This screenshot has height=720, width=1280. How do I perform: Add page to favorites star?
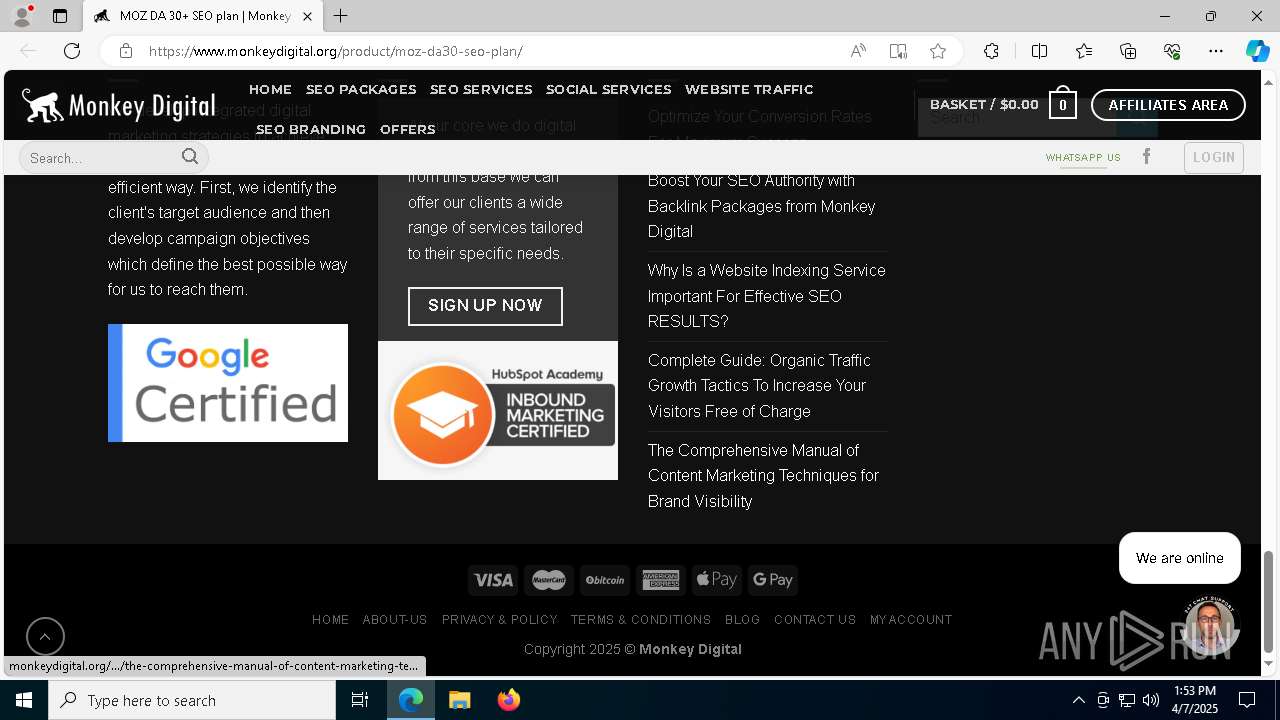[938, 51]
